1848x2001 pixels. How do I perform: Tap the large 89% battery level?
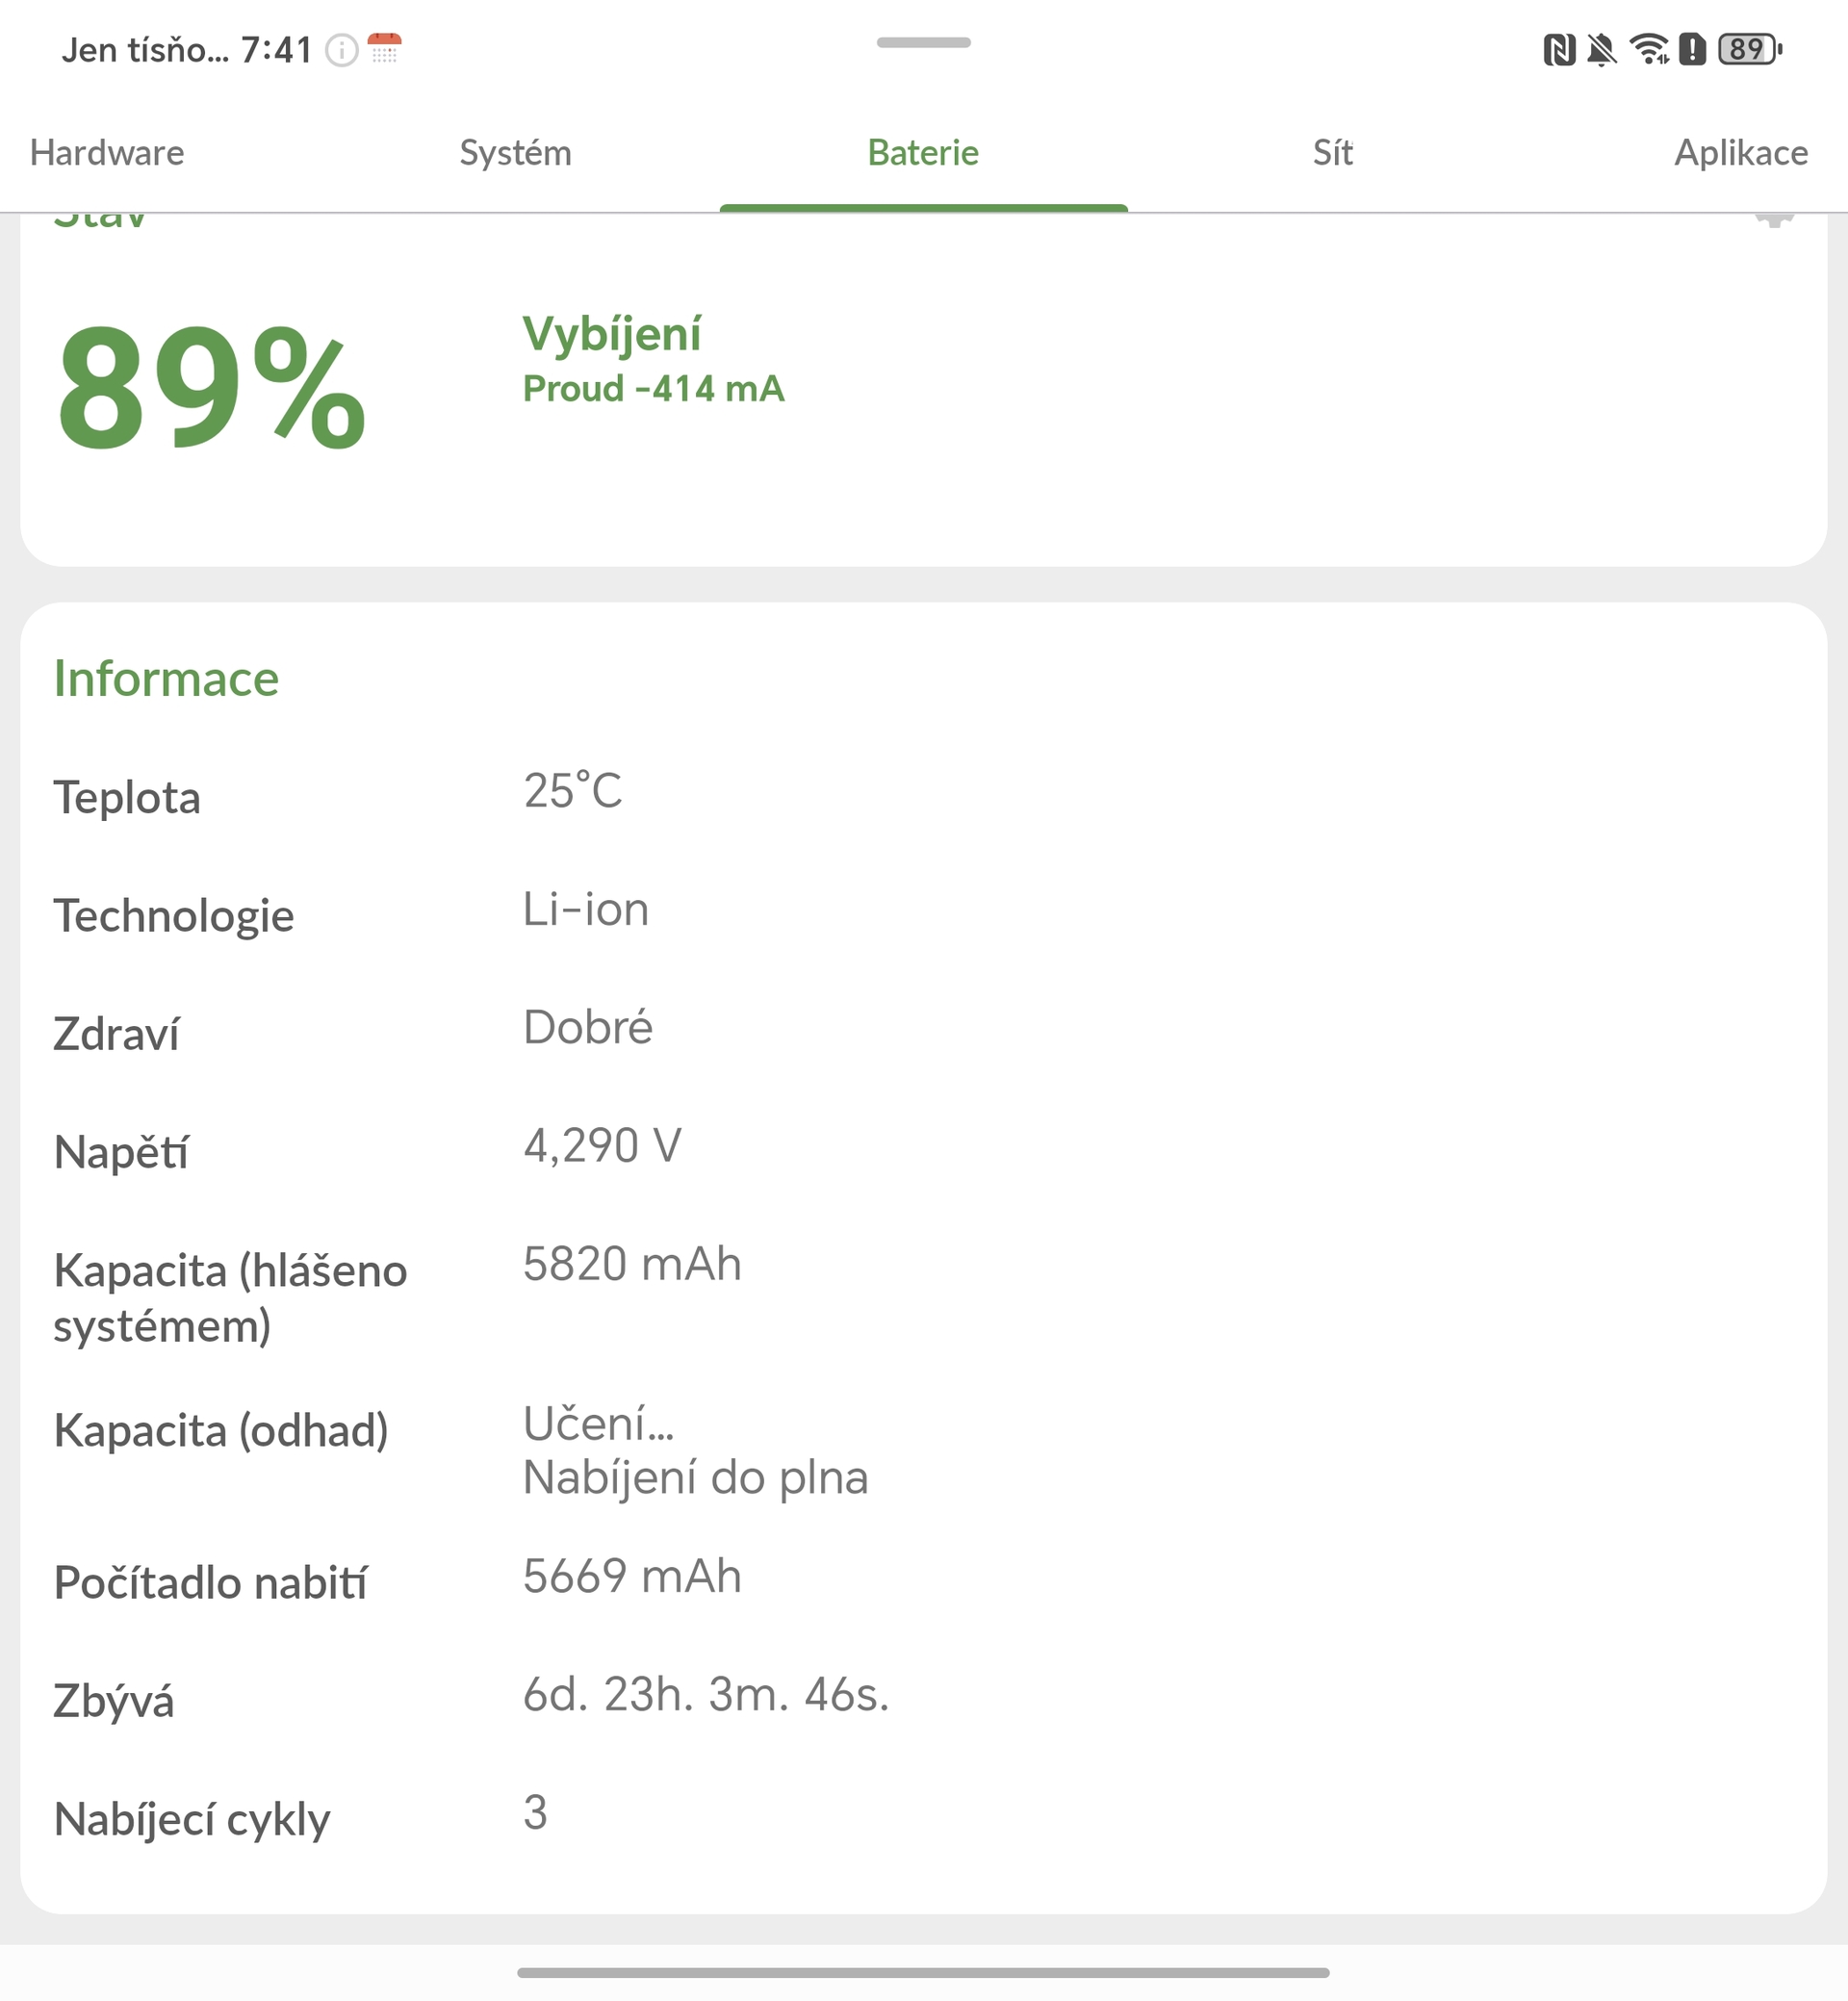[x=211, y=388]
